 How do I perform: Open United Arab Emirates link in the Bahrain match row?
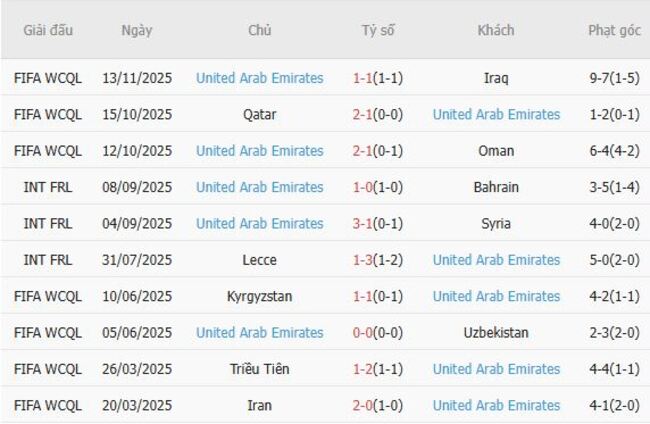pos(260,187)
